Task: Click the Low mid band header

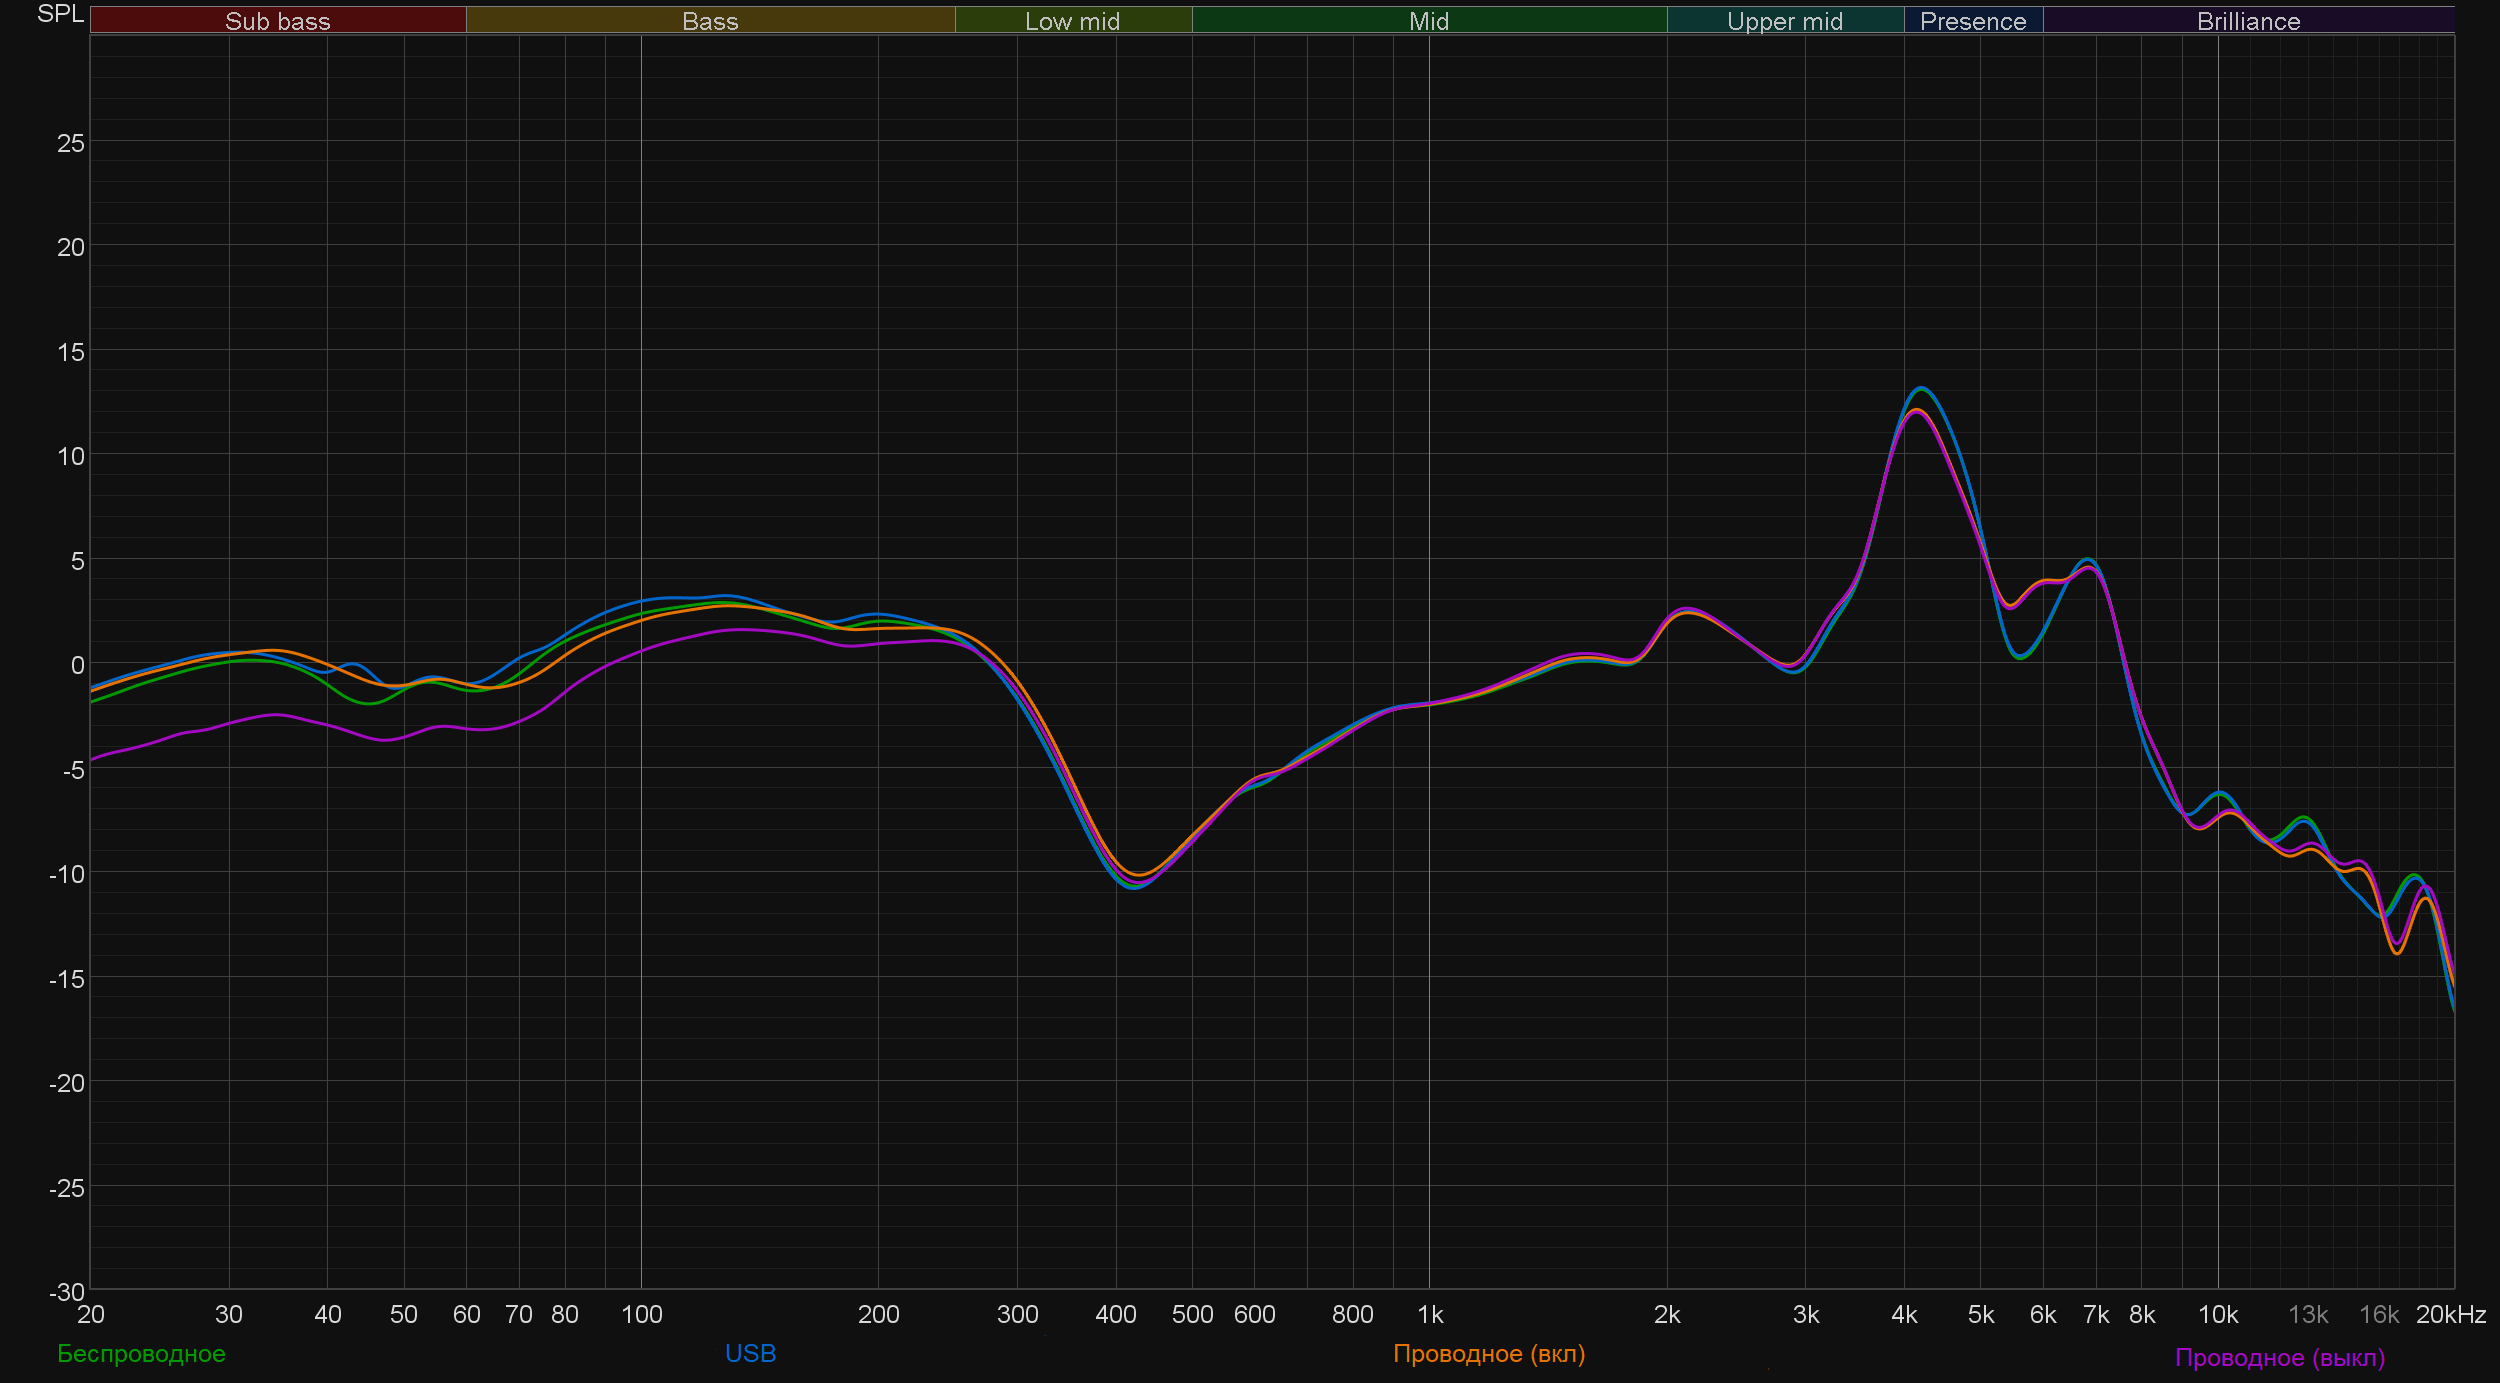Action: click(1072, 21)
